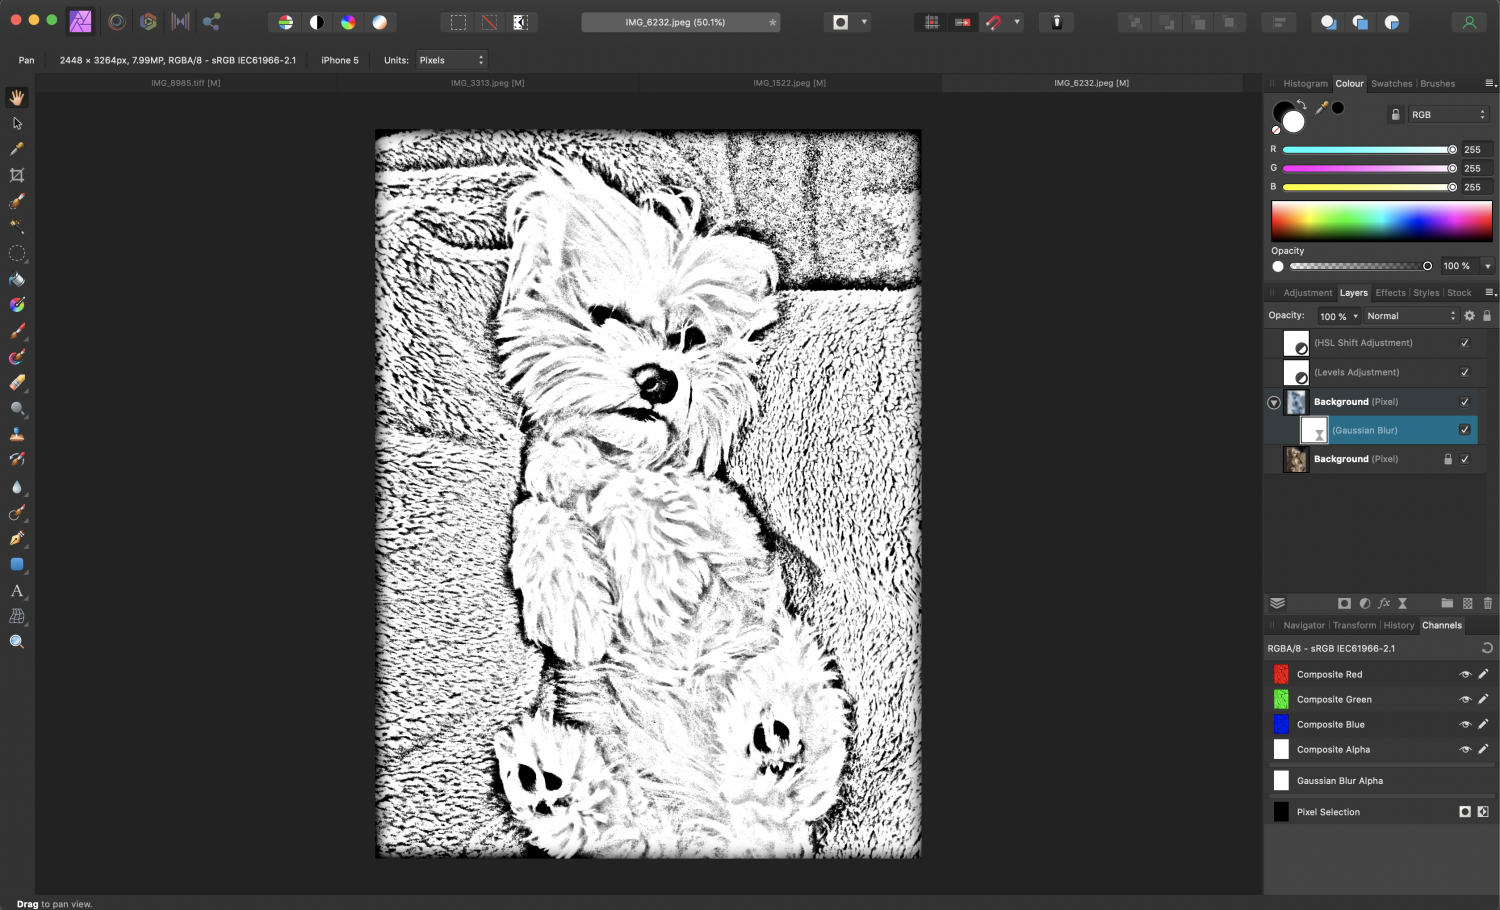
Task: Adjust the R channel slider
Action: 1454,149
